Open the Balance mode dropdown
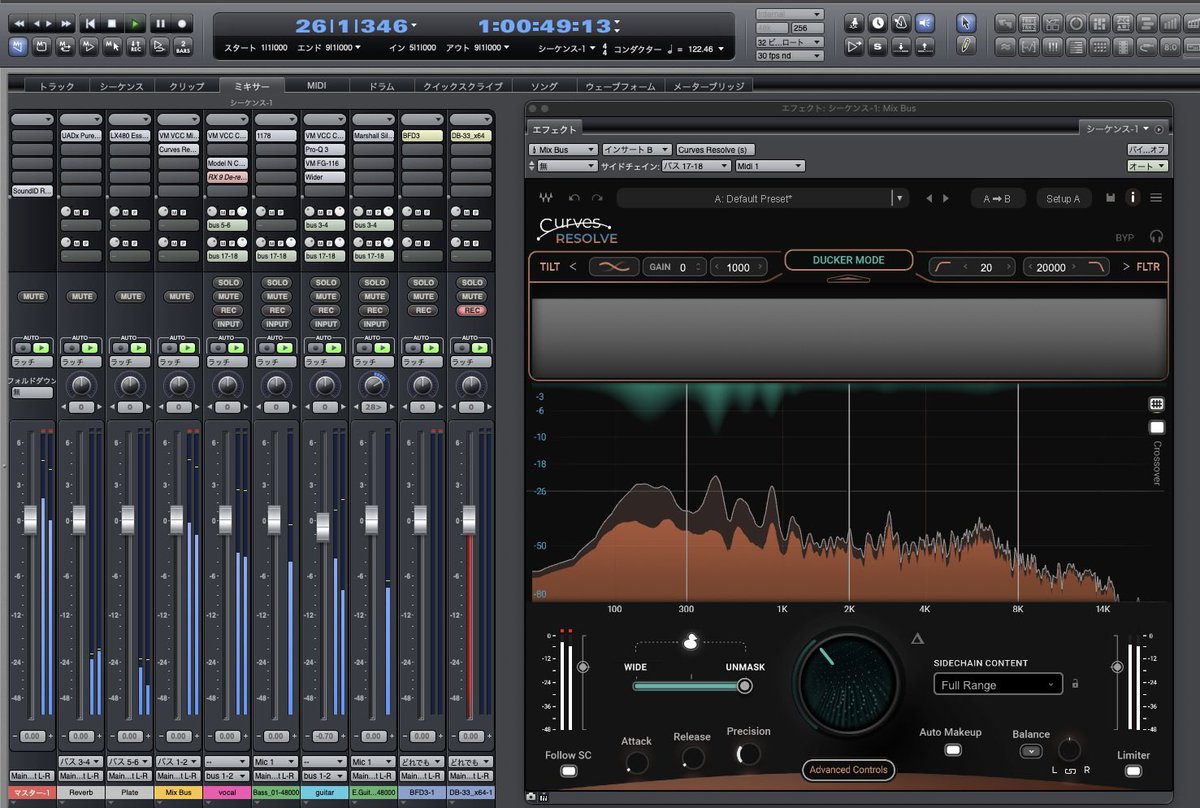The image size is (1200, 808). point(1031,751)
